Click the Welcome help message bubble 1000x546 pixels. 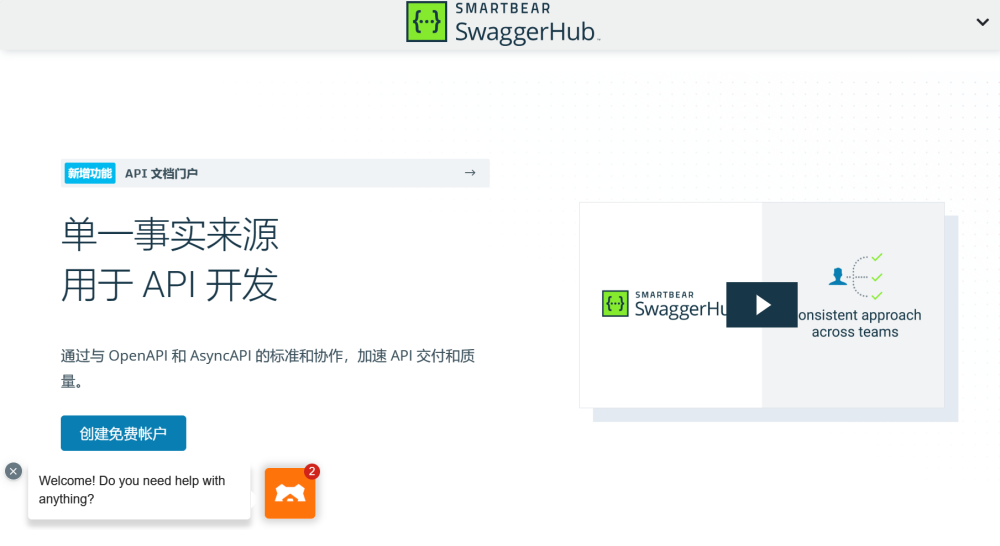coord(139,490)
